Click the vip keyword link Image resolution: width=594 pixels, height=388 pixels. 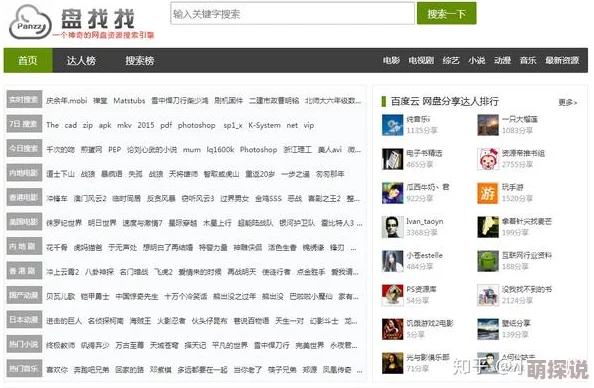pos(309,125)
